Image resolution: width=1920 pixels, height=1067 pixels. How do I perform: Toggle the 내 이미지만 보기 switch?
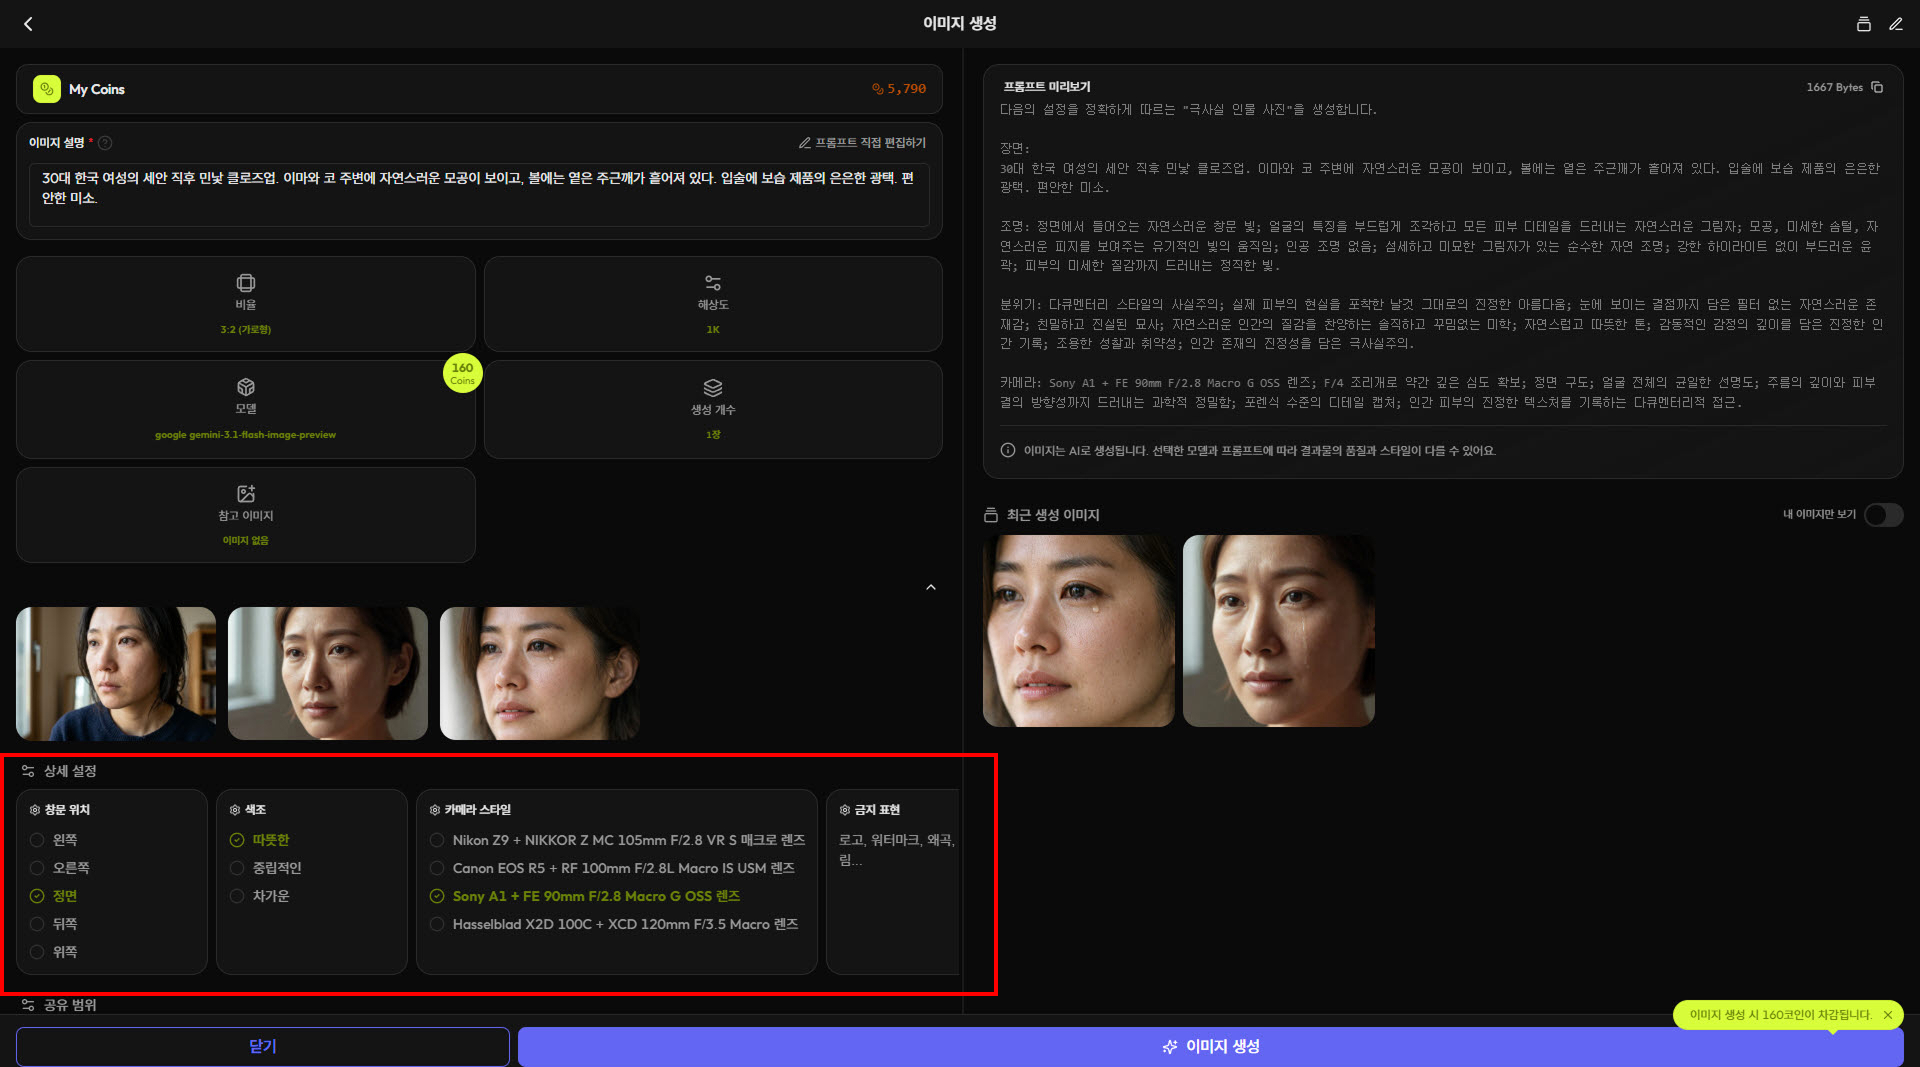(1882, 514)
